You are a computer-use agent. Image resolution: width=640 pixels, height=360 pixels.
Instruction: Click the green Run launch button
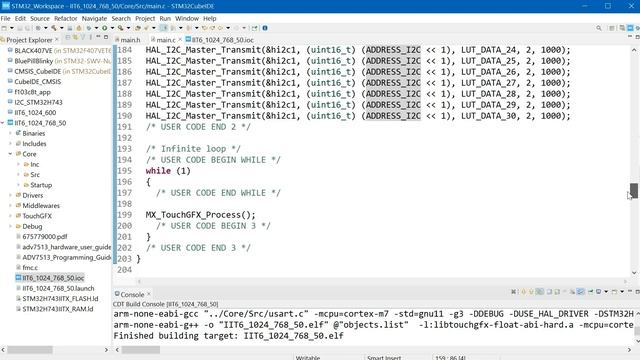(x=104, y=28)
